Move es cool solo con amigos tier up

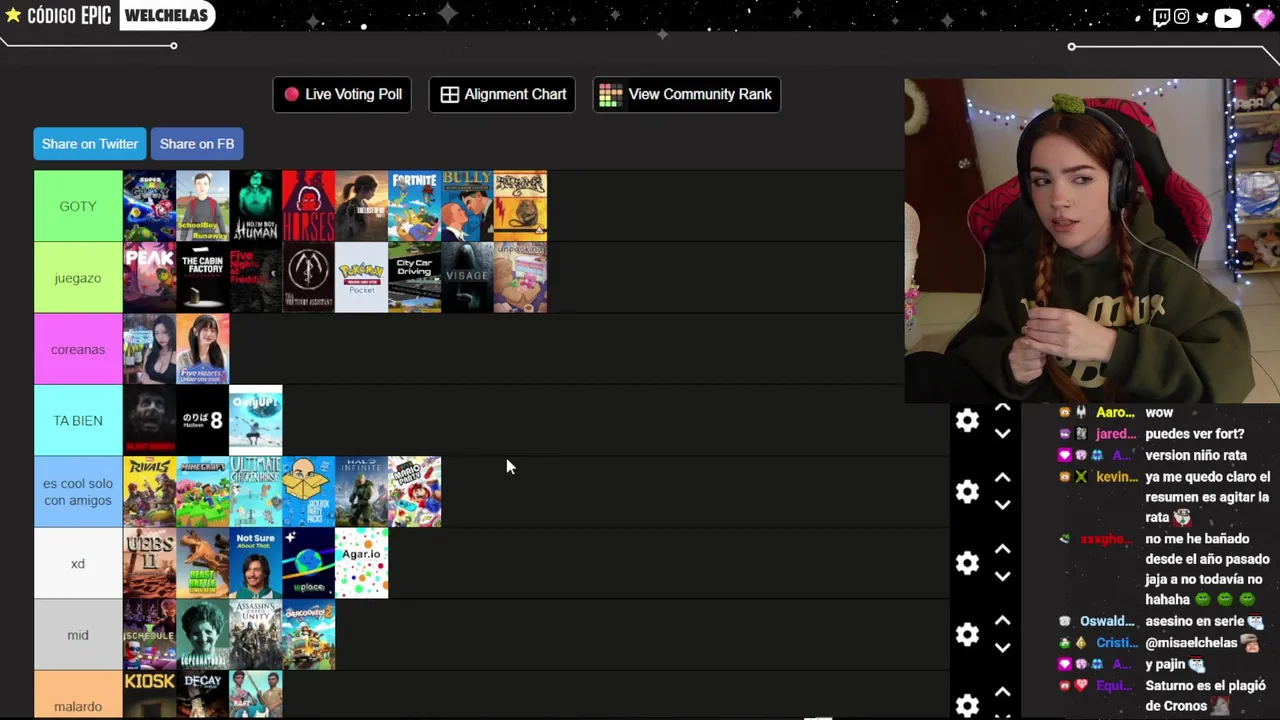coord(1002,478)
